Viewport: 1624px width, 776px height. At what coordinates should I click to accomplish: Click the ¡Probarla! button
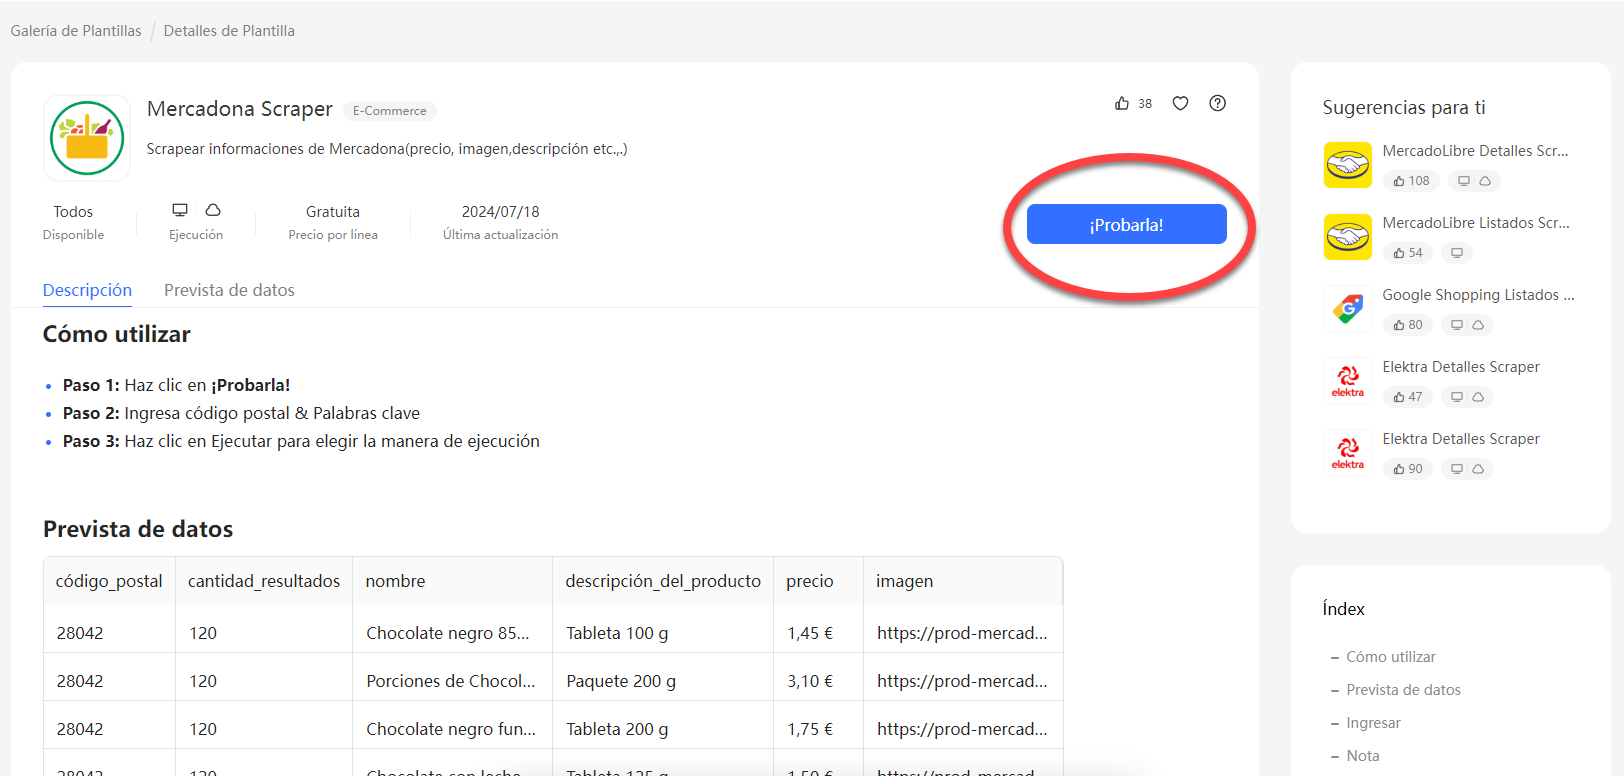coord(1126,224)
